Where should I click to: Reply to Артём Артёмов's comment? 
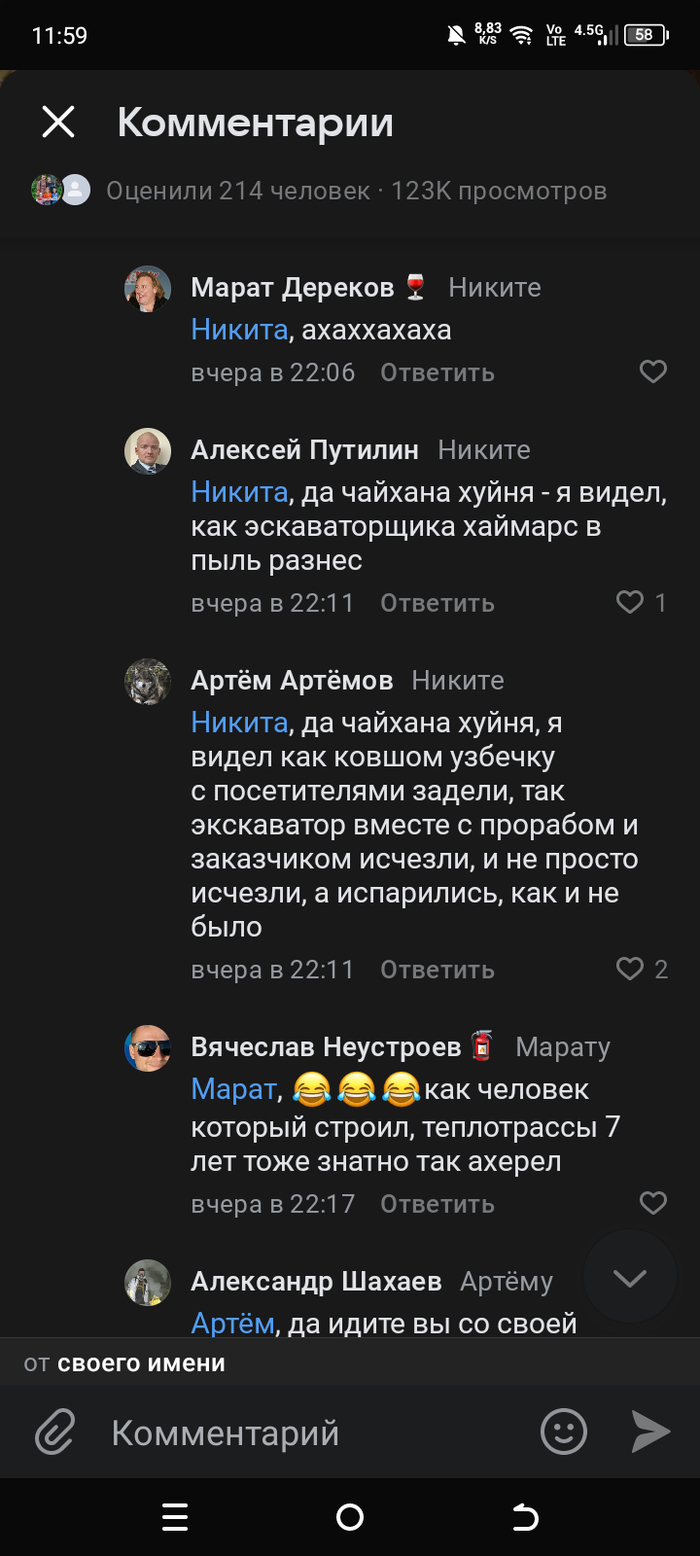[x=437, y=969]
